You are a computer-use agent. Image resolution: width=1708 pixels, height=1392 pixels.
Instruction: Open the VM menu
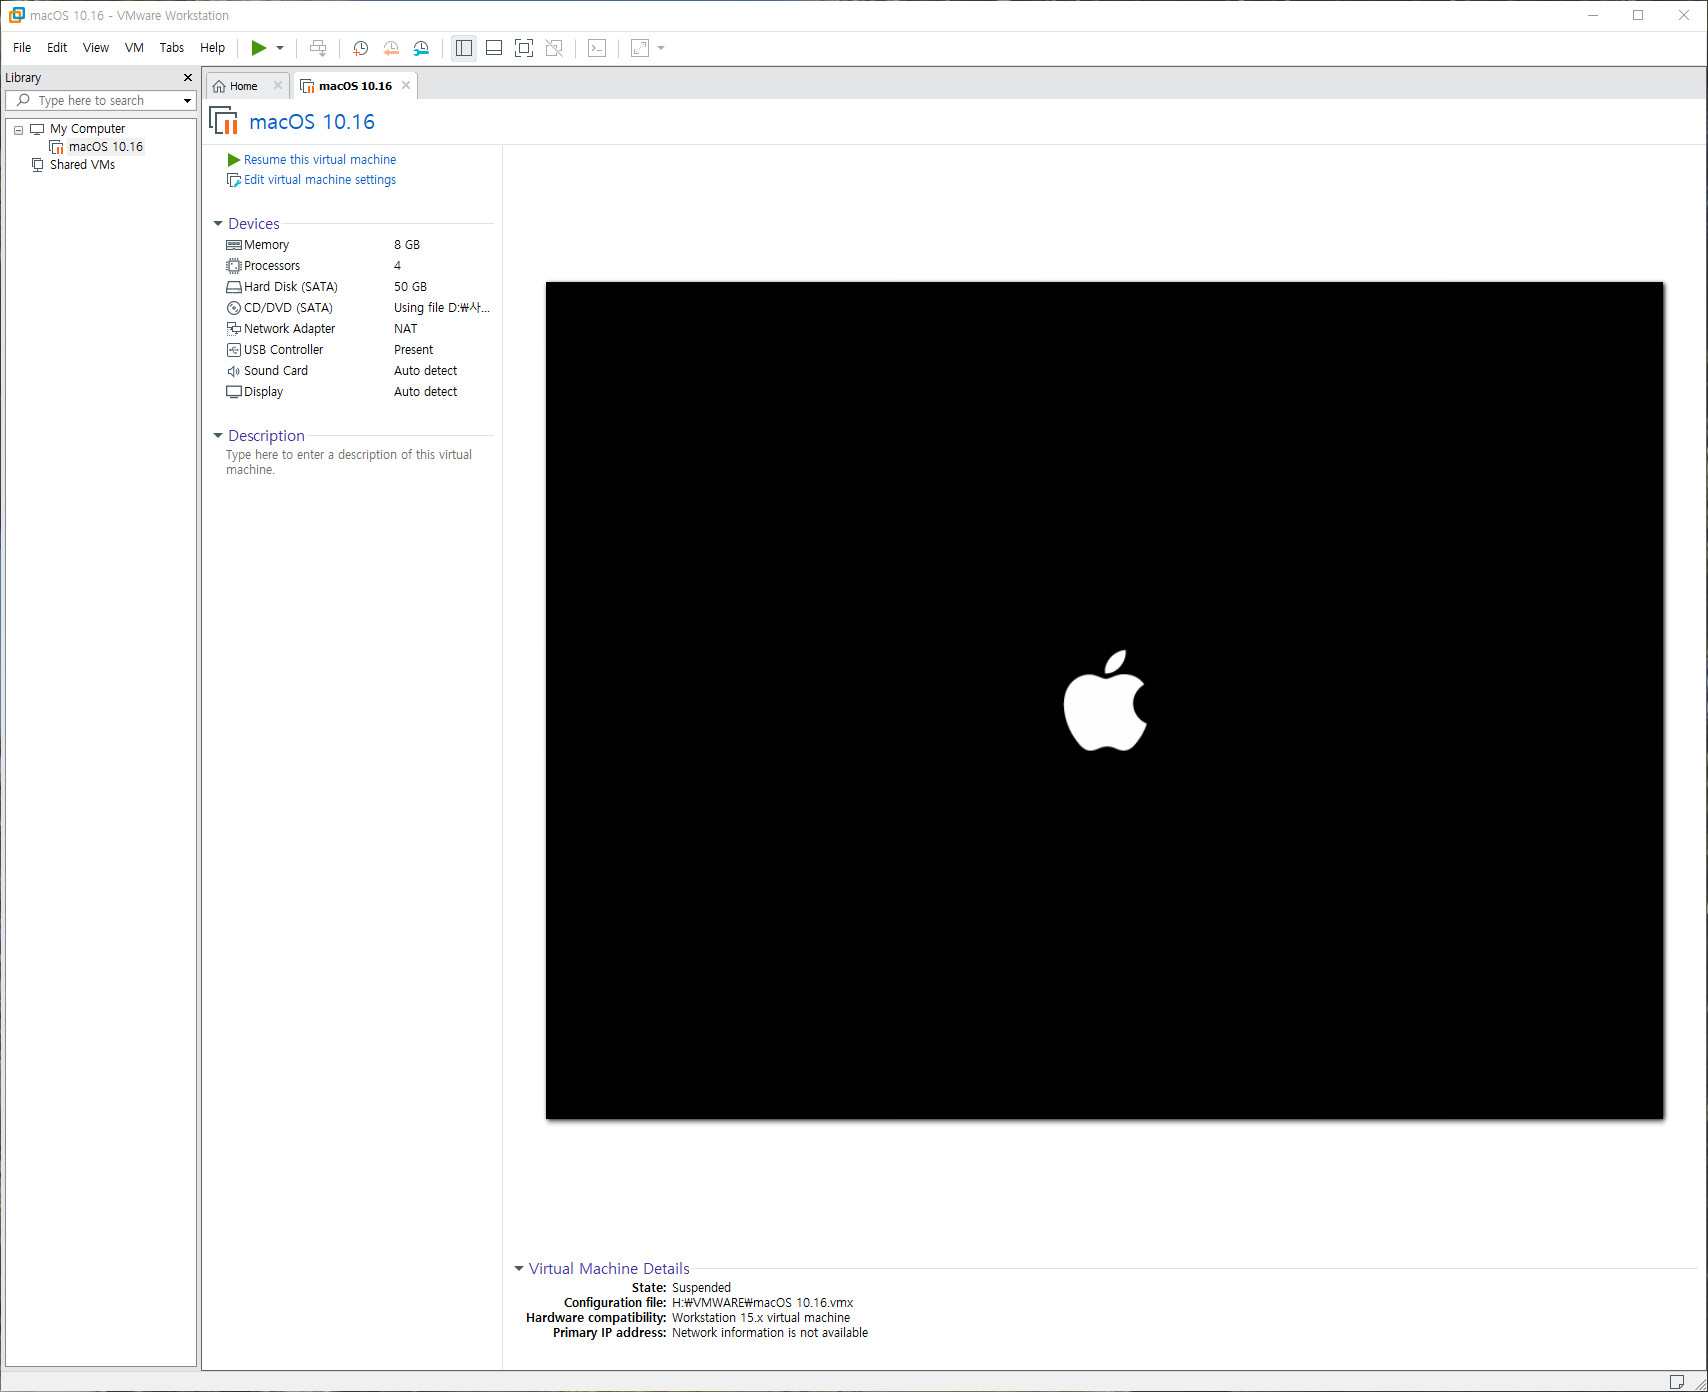point(134,48)
